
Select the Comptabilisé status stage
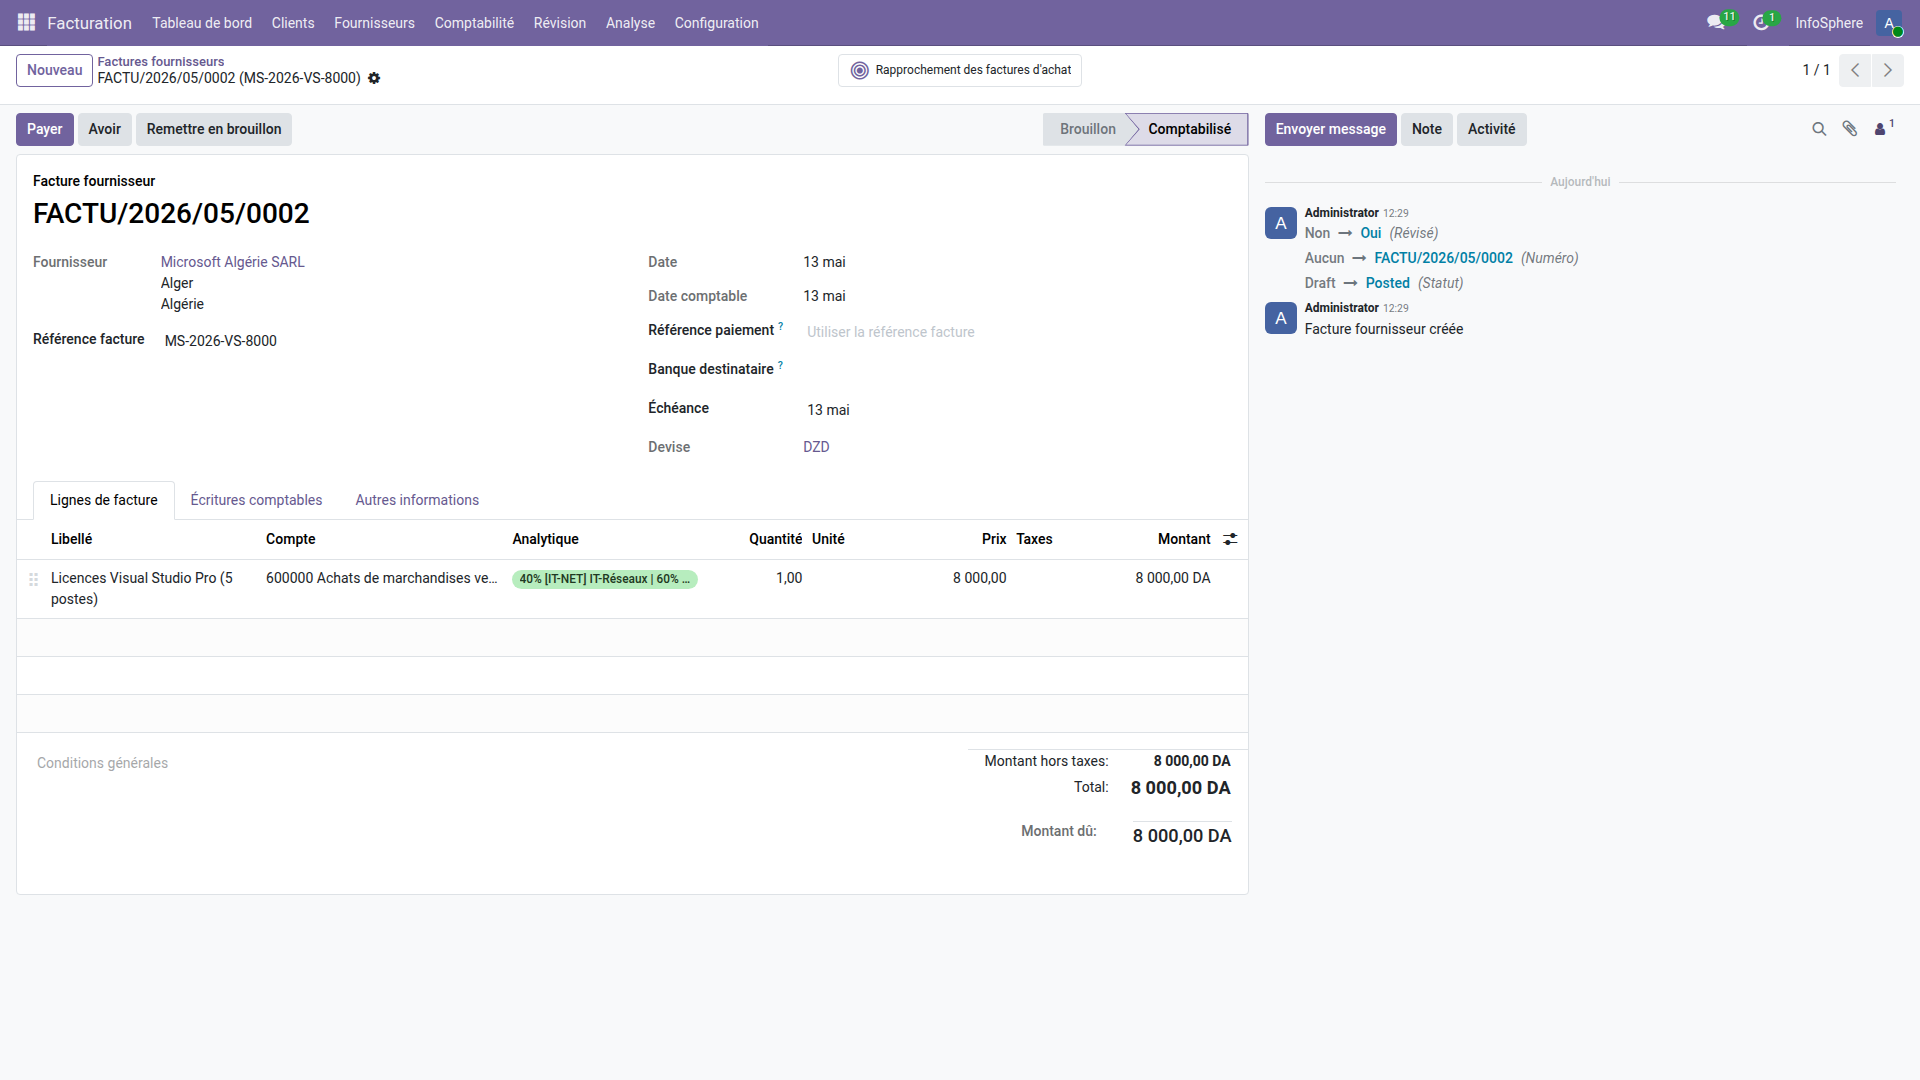coord(1189,129)
